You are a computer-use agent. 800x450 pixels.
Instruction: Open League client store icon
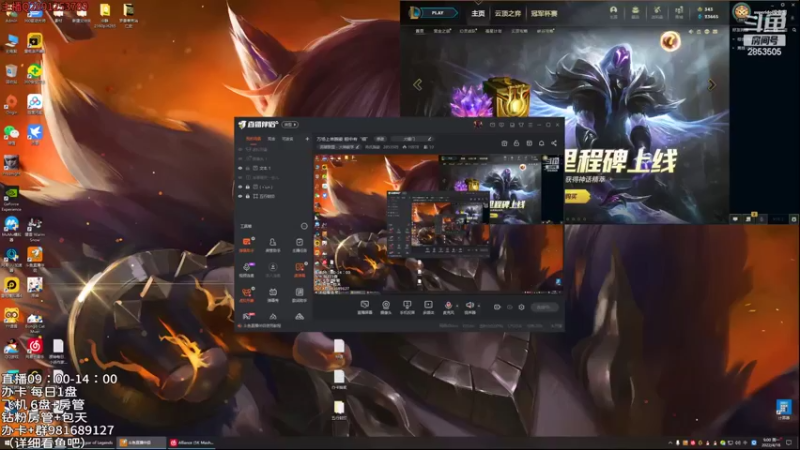679,12
